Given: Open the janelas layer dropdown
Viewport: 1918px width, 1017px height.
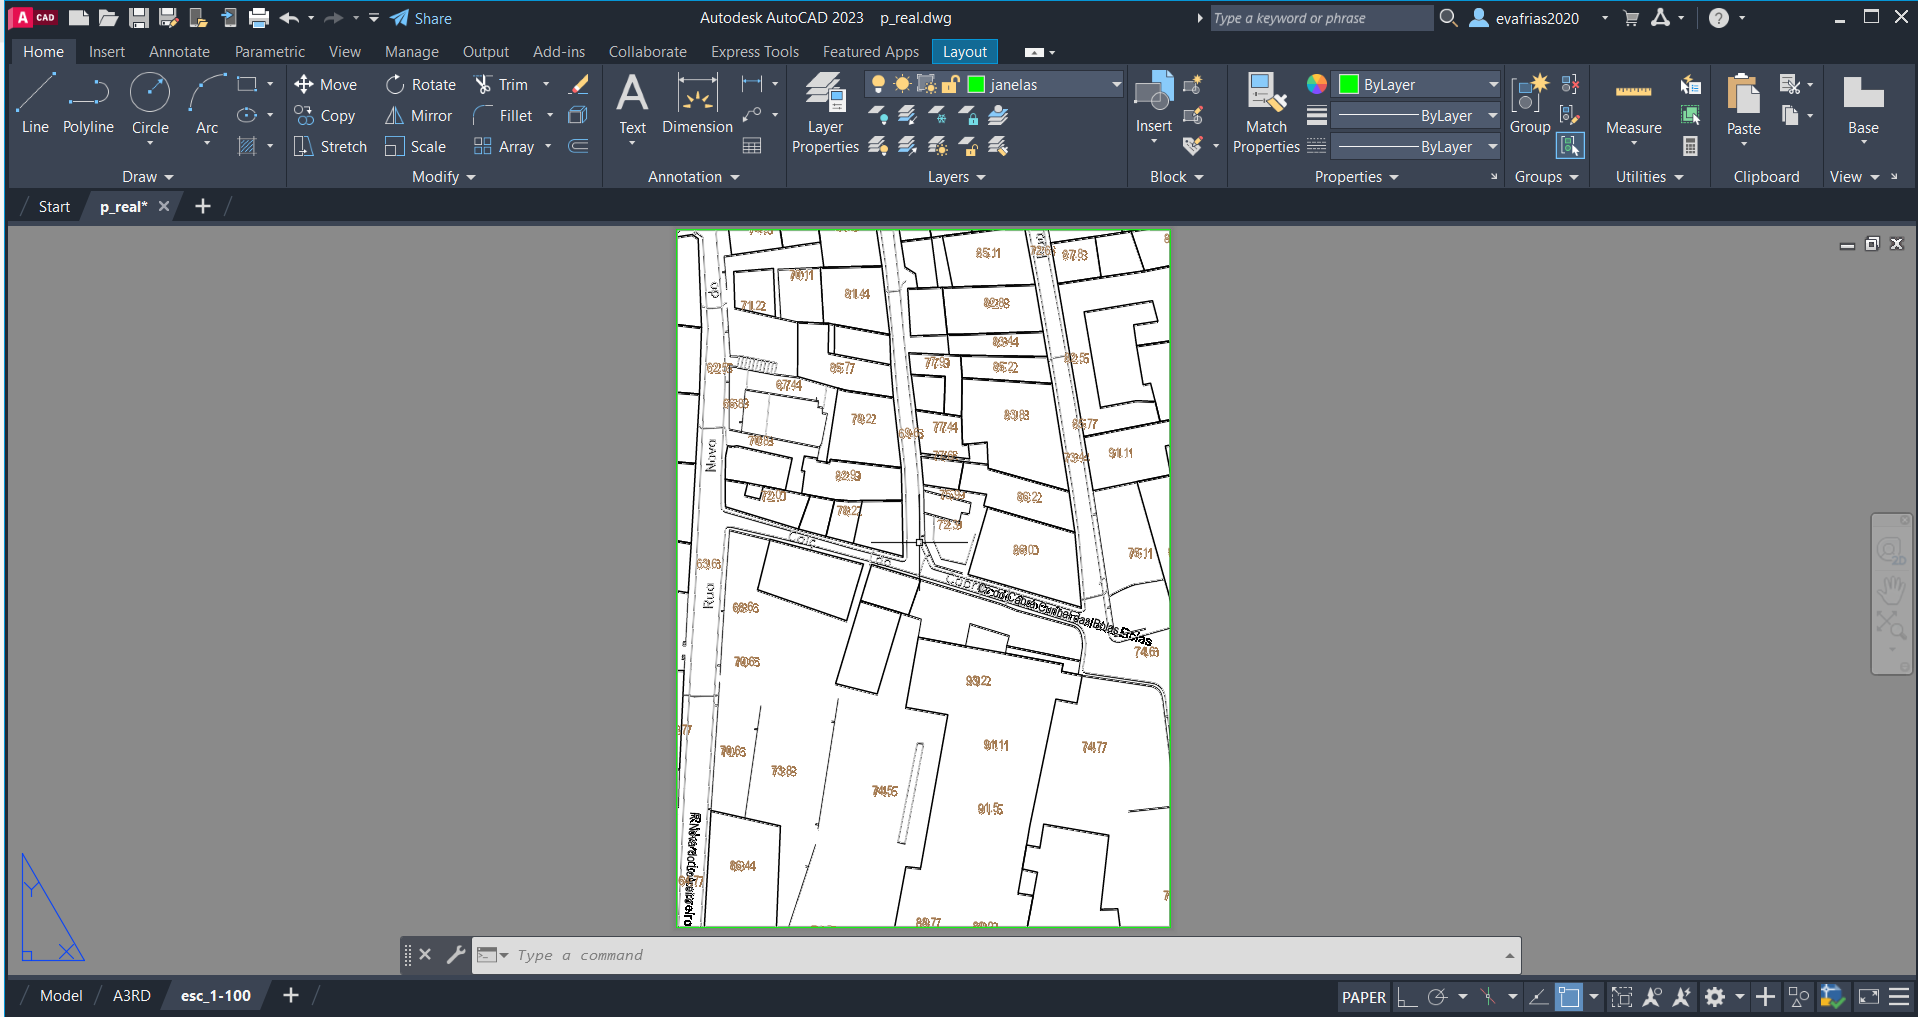Looking at the screenshot, I should 1116,85.
